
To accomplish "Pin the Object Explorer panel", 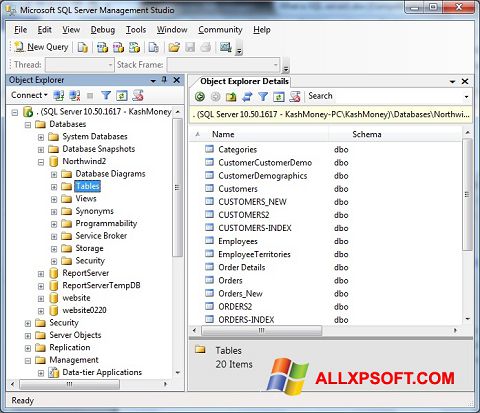I will coord(164,80).
